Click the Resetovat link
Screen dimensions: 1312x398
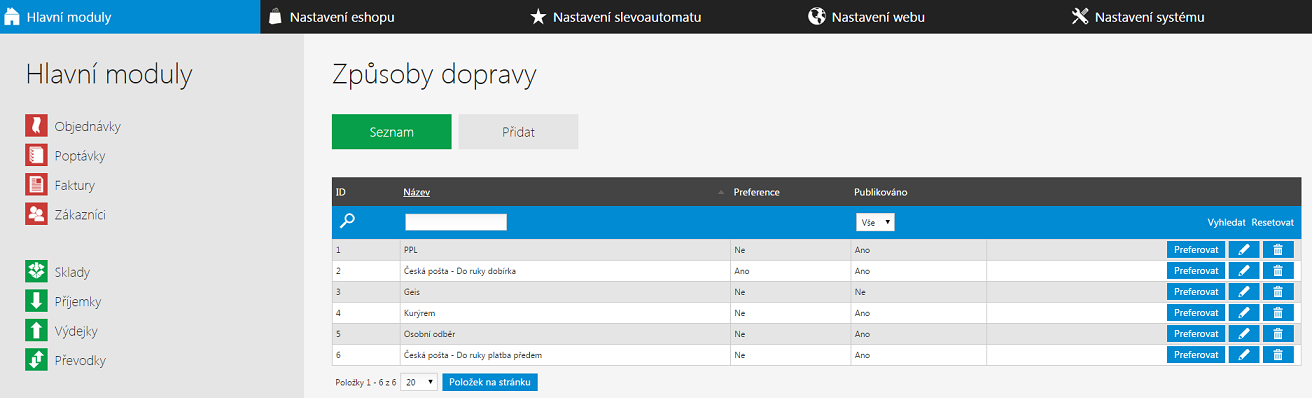pos(1272,222)
